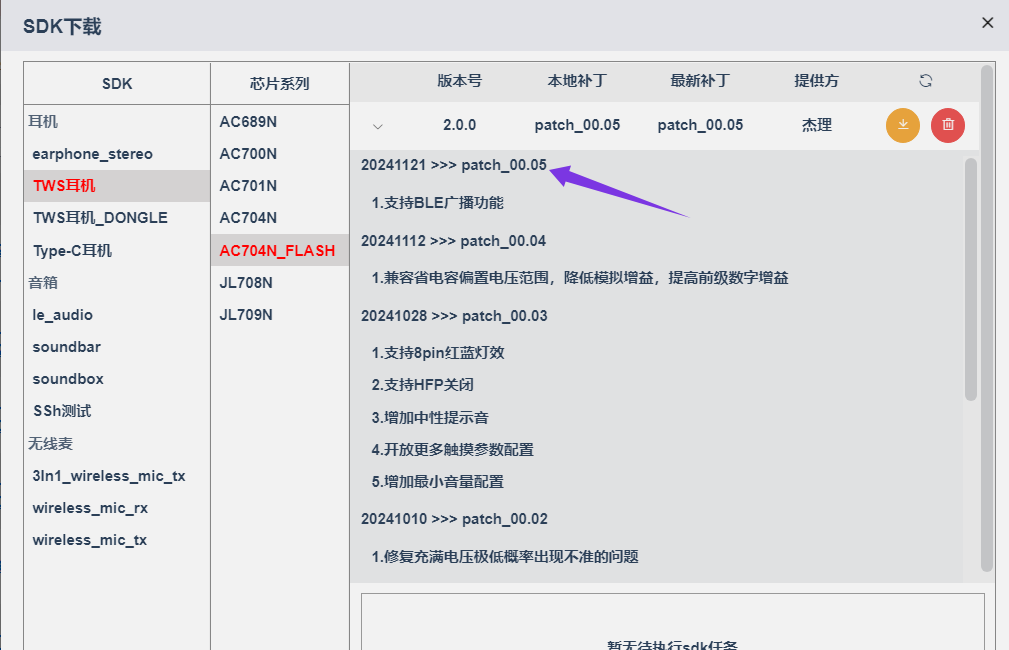Click the 提供方 column header
Viewport: 1009px width, 650px height.
coord(817,81)
